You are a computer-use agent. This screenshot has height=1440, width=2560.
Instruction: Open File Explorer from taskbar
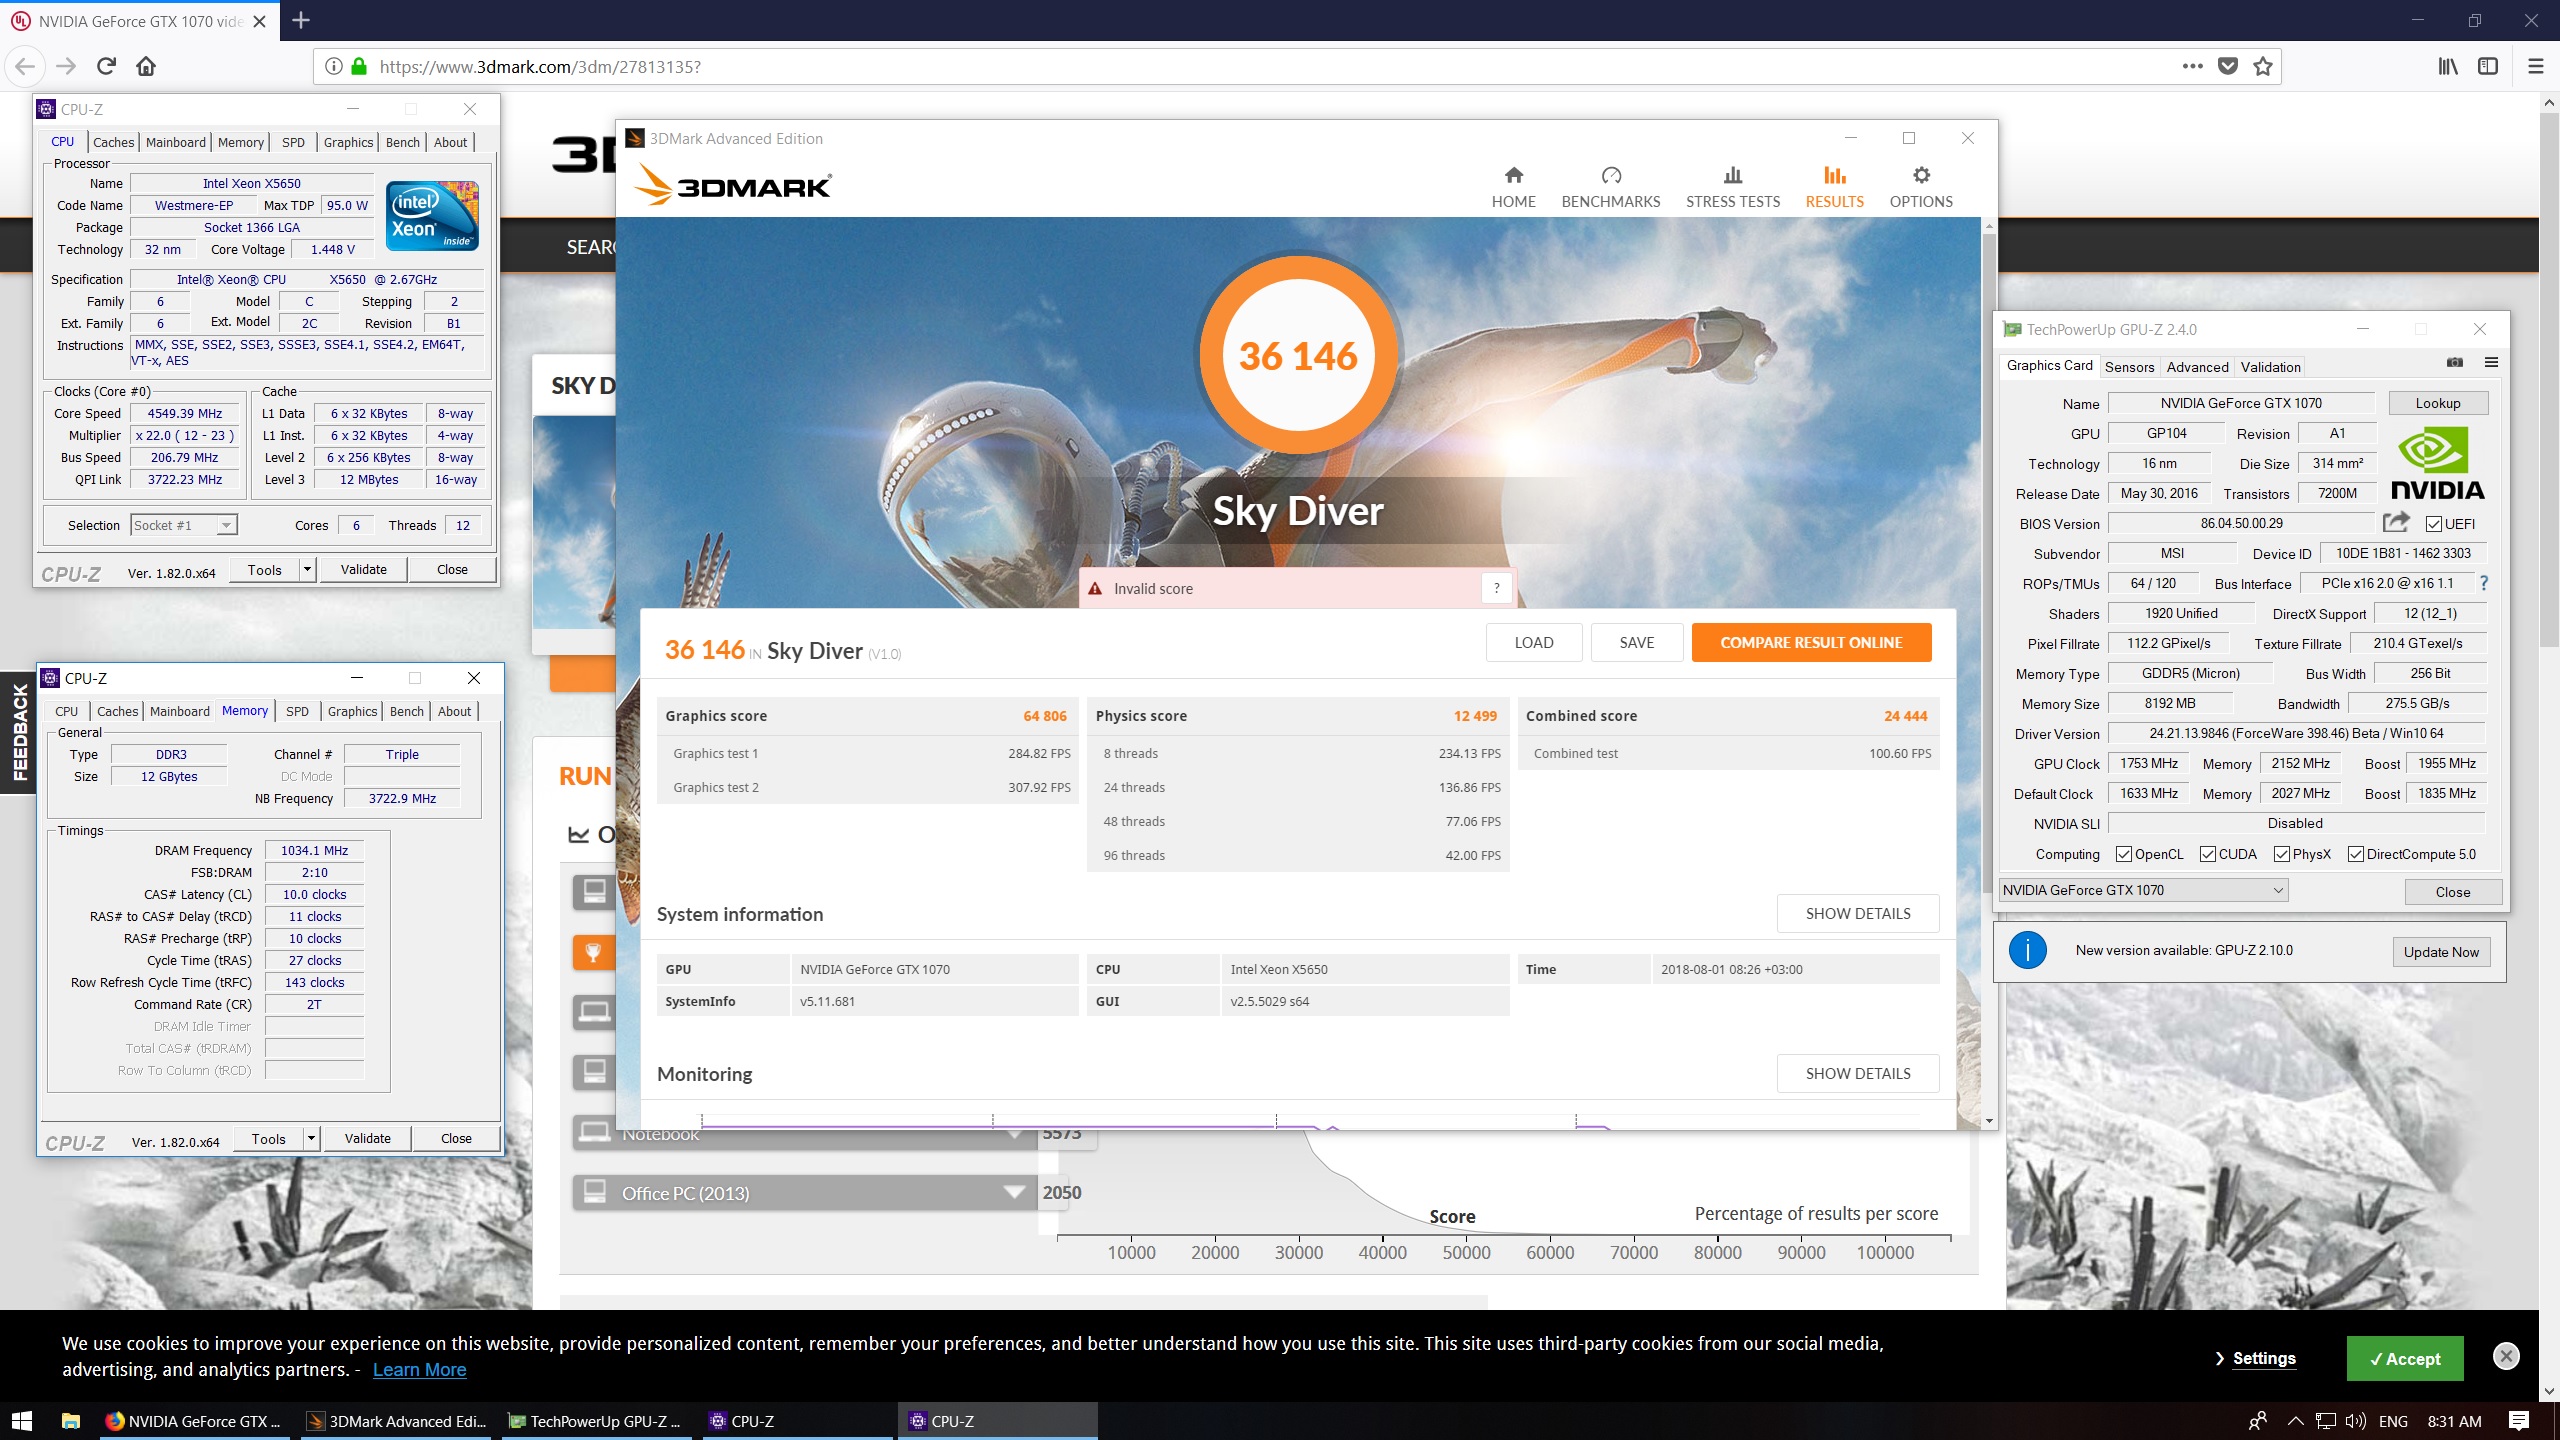click(71, 1421)
